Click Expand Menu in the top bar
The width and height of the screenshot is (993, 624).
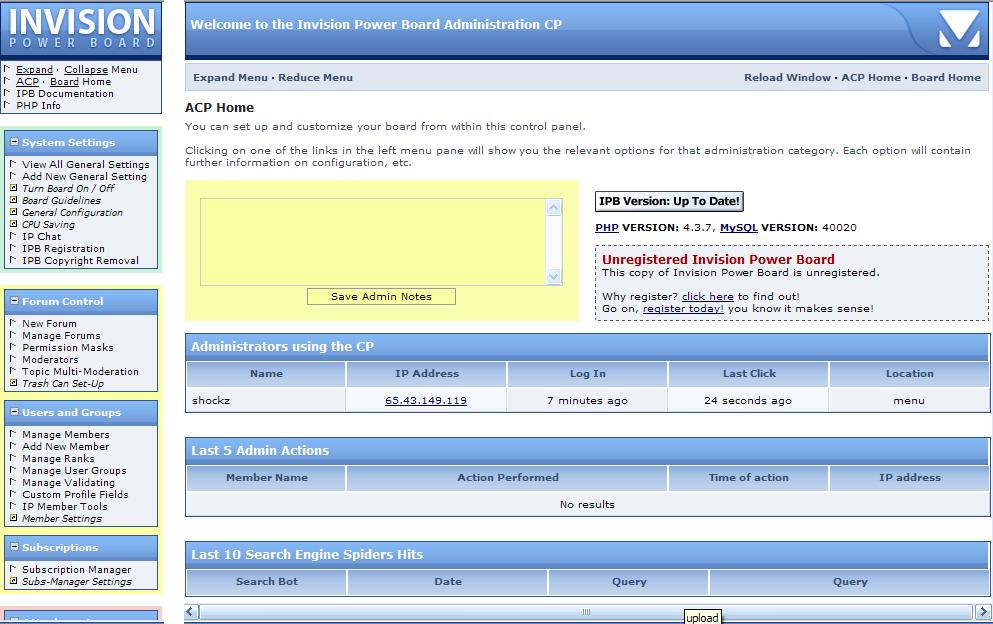pyautogui.click(x=231, y=77)
